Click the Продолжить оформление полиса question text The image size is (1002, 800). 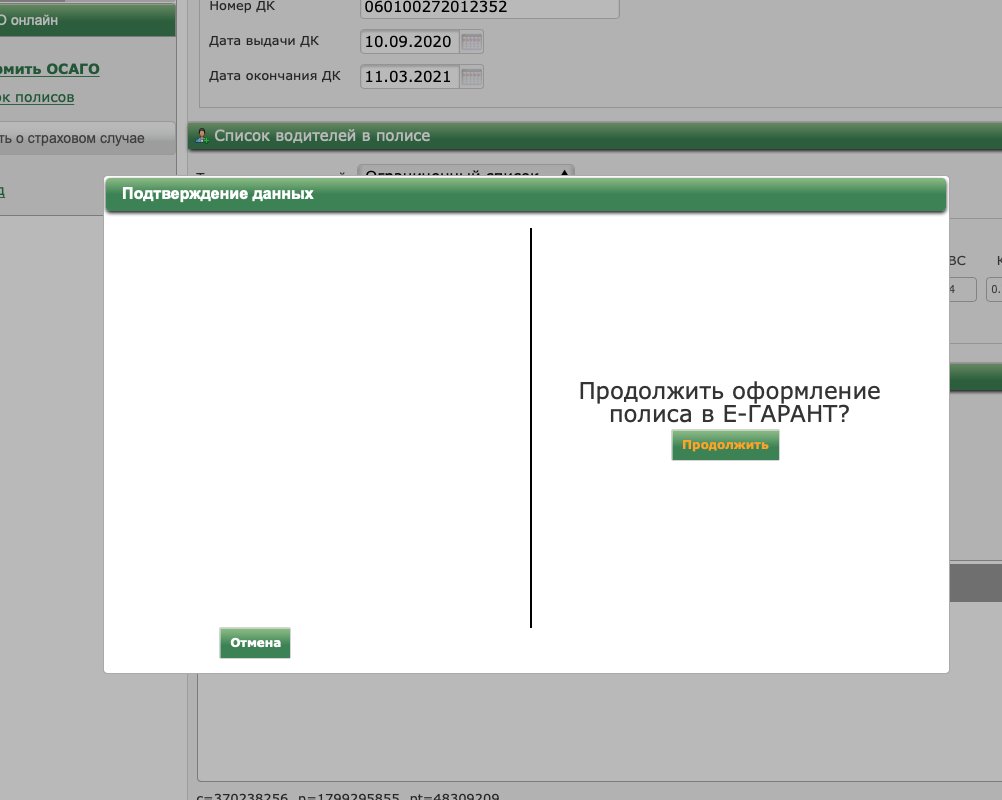(729, 403)
